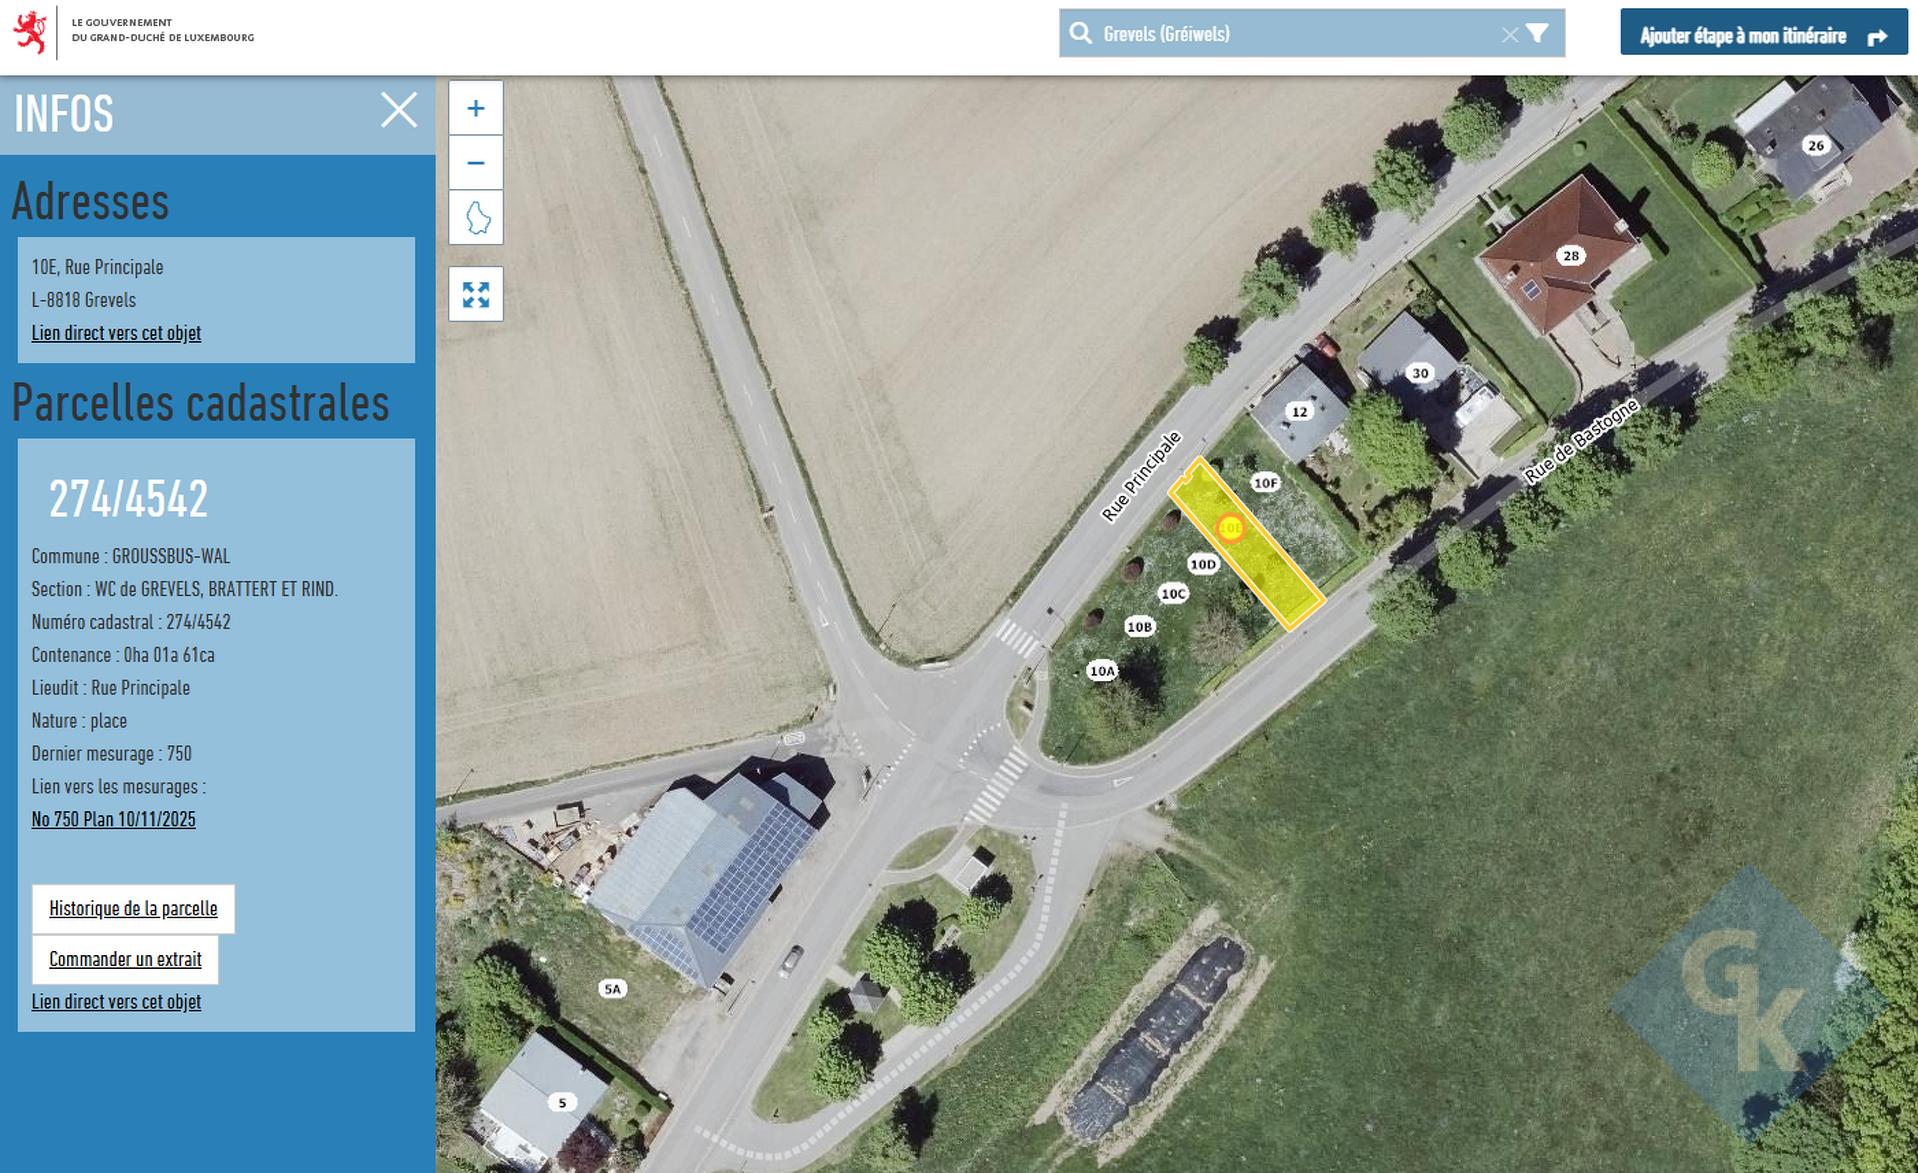Open direct link under cadastral parcel
This screenshot has height=1173, width=1918.
(116, 1002)
